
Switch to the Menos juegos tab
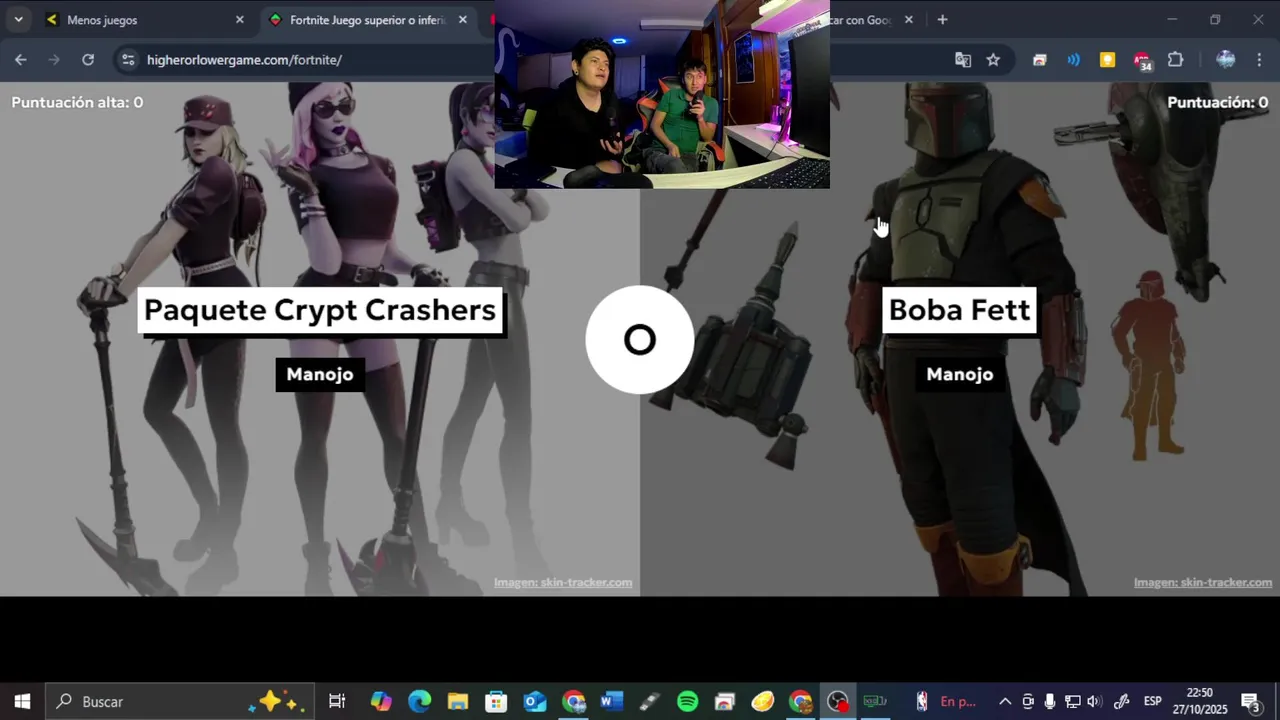(146, 19)
